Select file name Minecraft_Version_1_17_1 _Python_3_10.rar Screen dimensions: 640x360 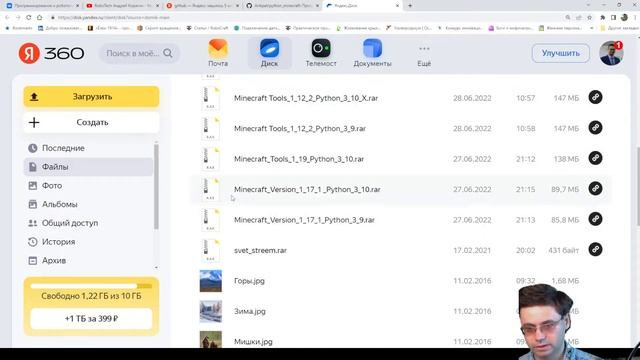click(x=307, y=189)
